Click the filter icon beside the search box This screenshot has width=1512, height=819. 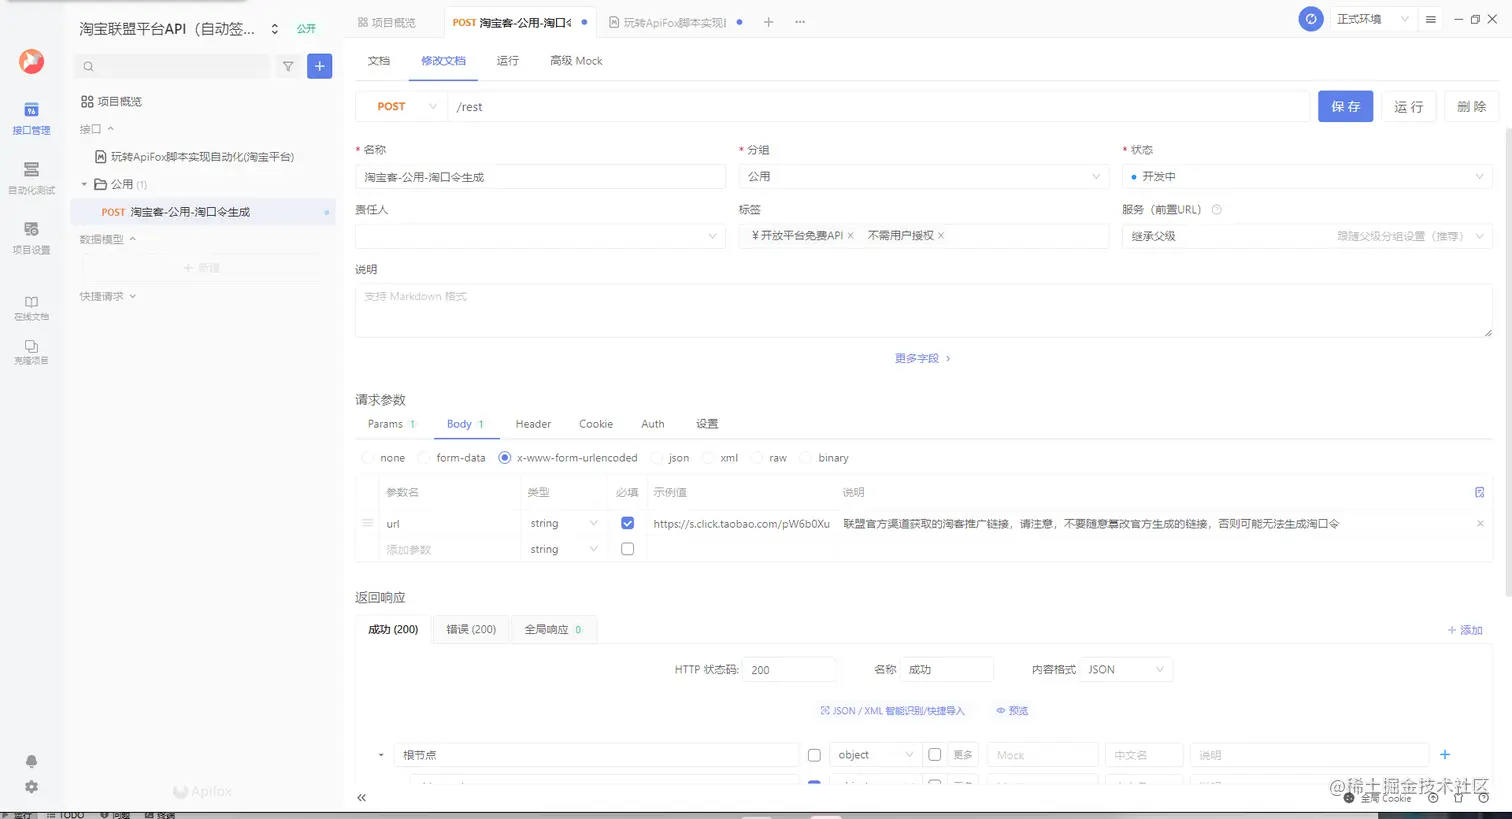[288, 65]
